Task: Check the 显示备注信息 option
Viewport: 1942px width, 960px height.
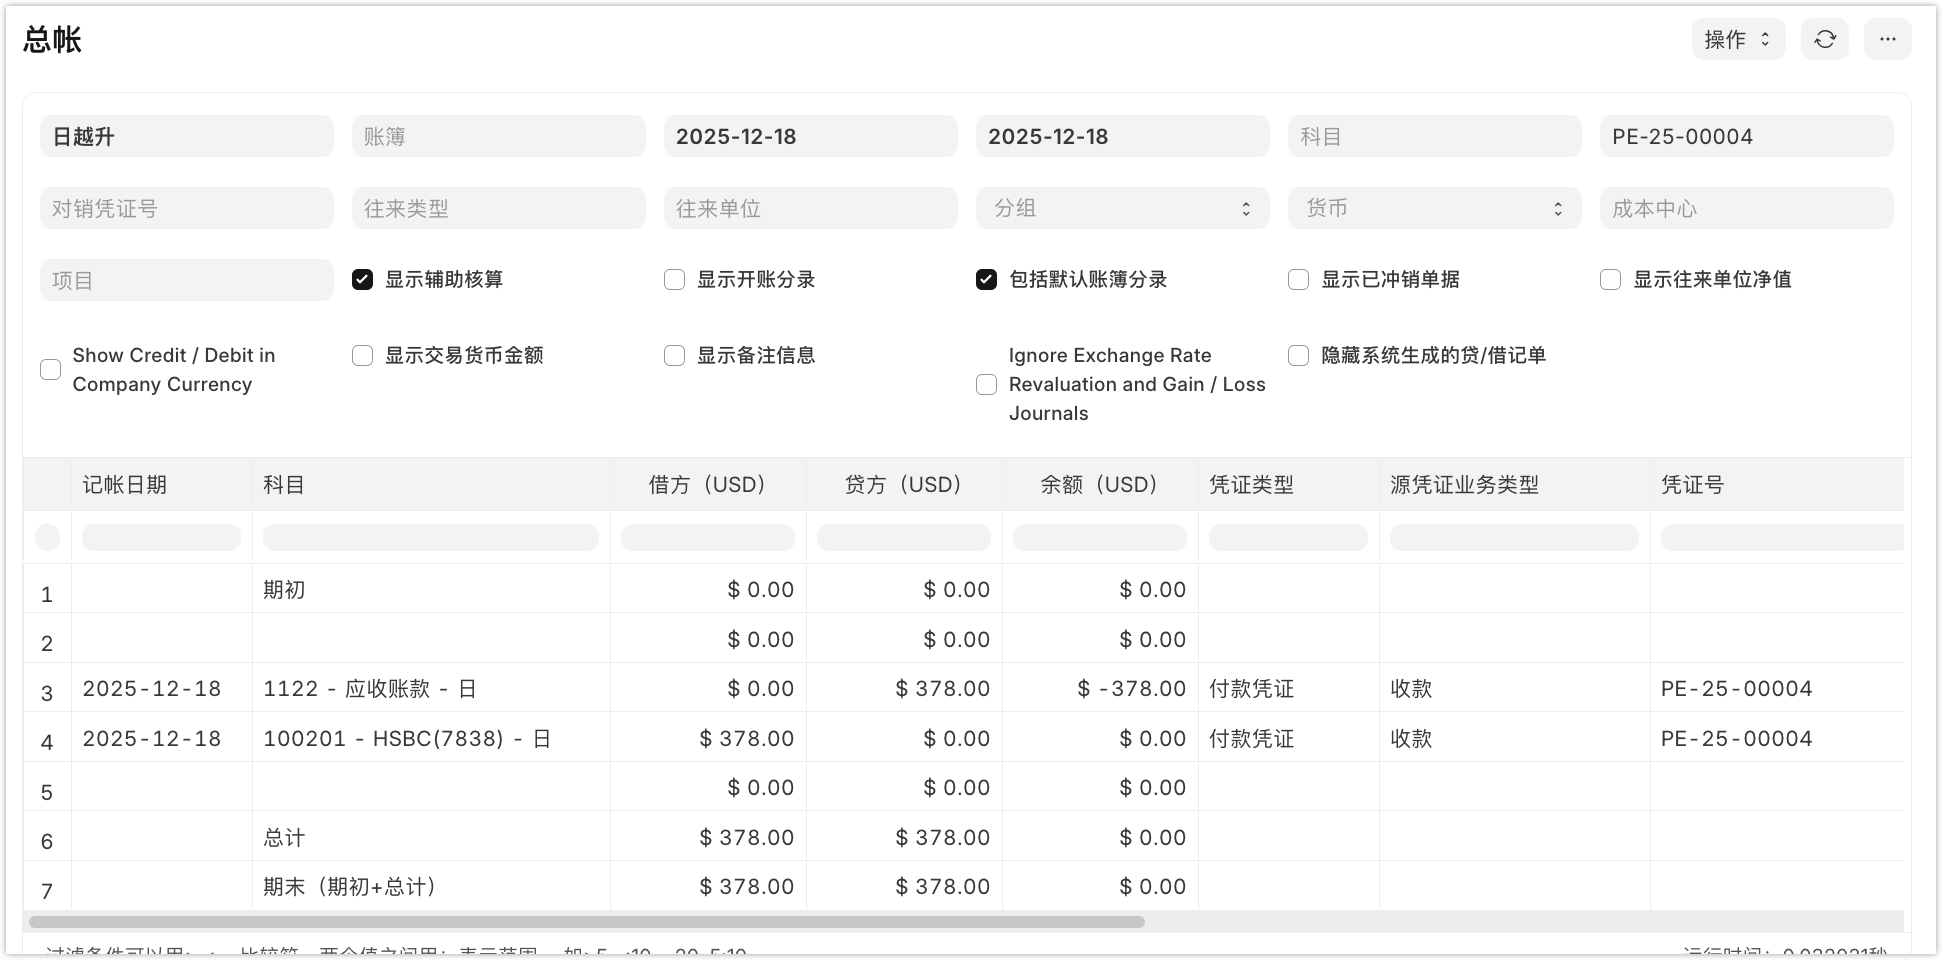Action: pyautogui.click(x=674, y=356)
